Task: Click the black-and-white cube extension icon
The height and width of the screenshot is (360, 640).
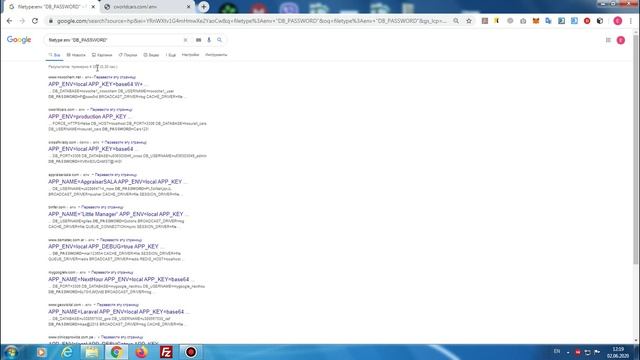Action: tap(600, 21)
